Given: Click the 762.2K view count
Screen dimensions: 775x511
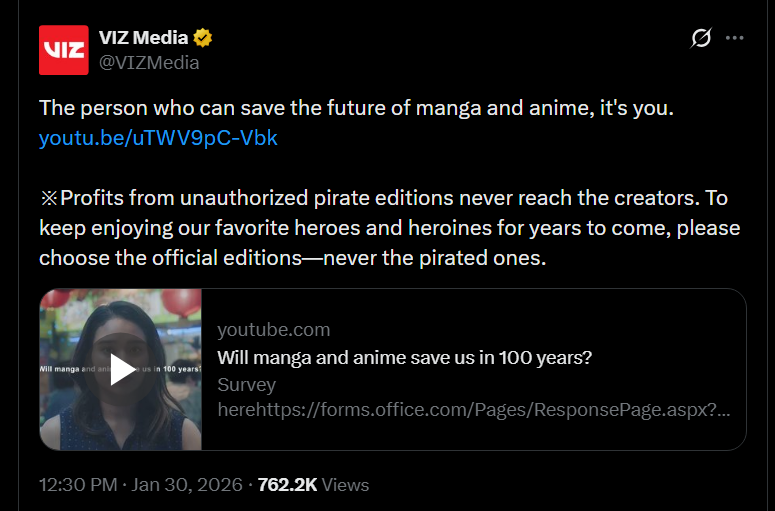Looking at the screenshot, I should click(287, 485).
